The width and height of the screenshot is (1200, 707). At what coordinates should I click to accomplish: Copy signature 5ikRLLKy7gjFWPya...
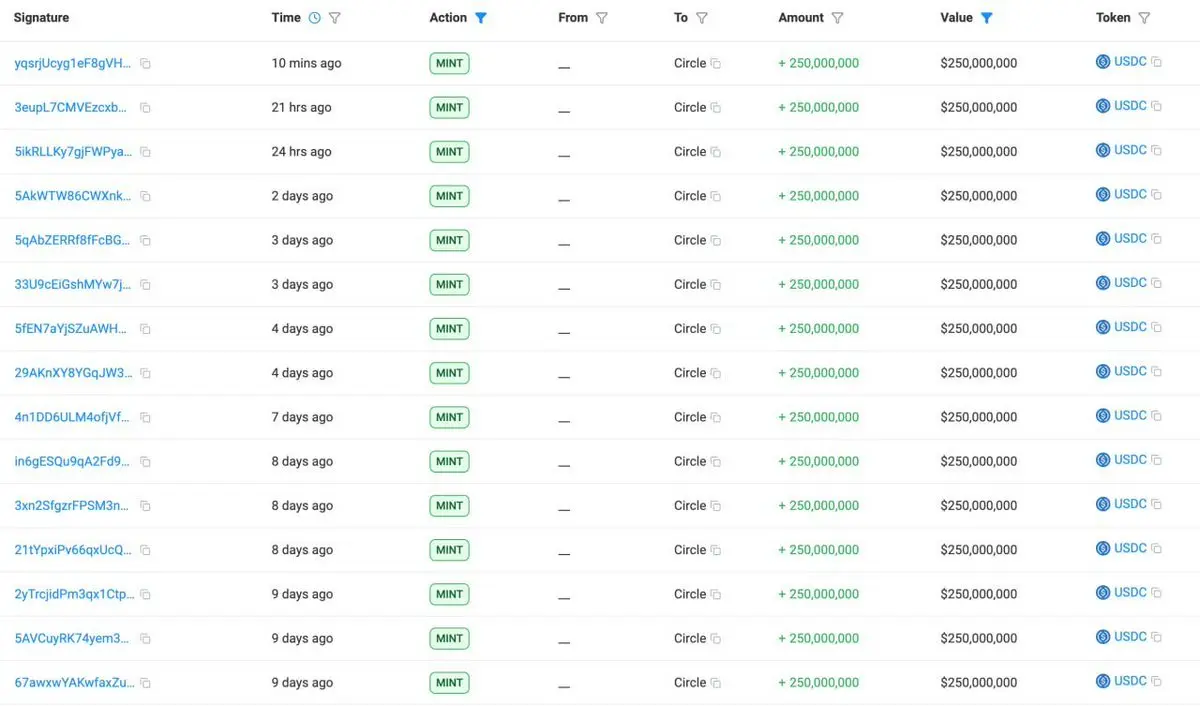[x=145, y=152]
